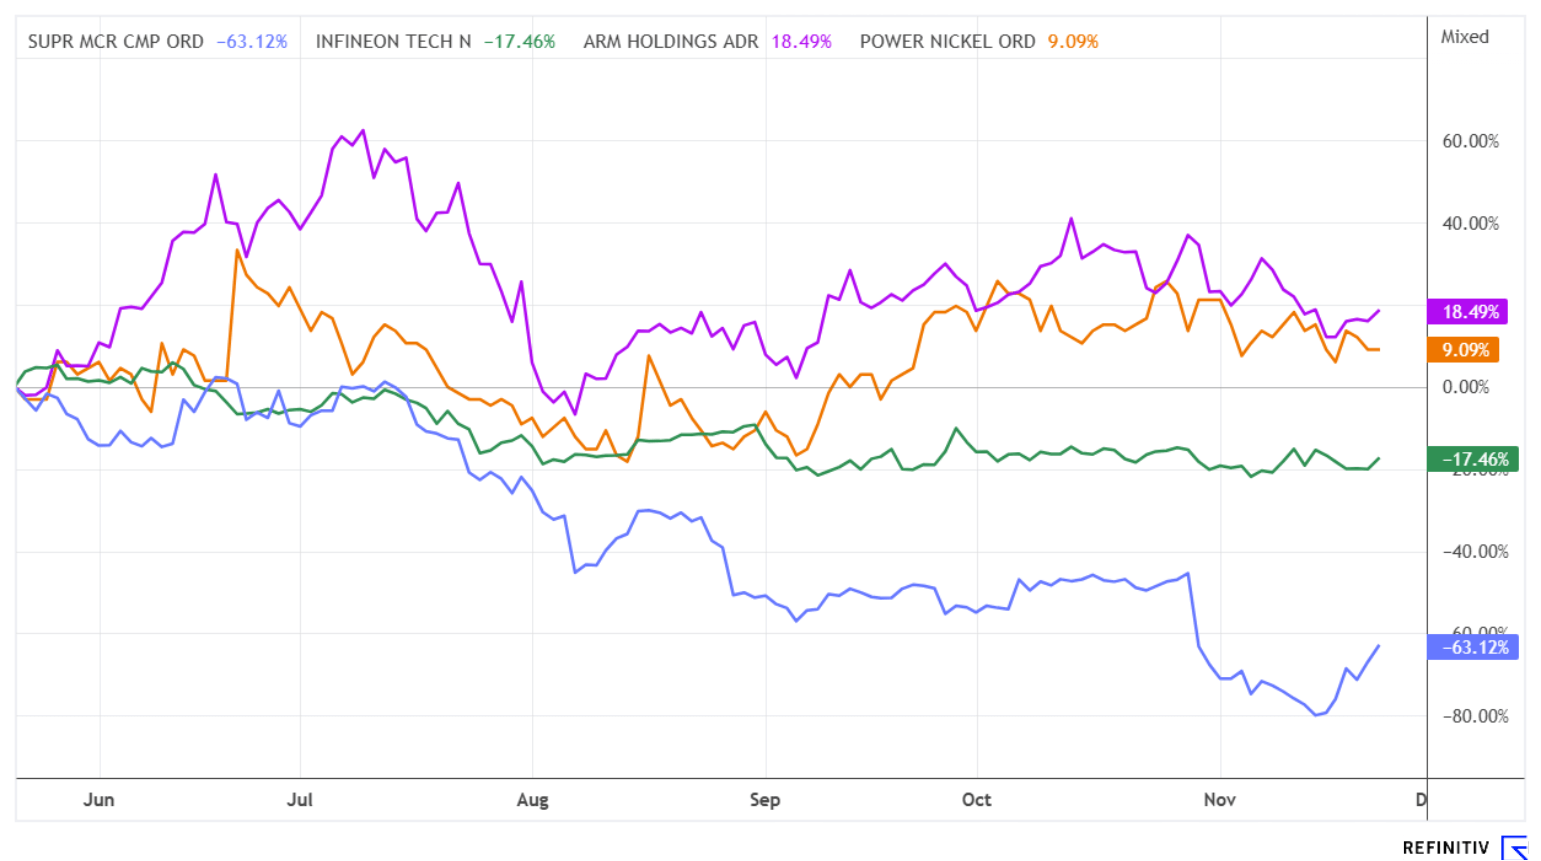Click the Jun marker on time axis
The height and width of the screenshot is (861, 1541).
coord(99,800)
